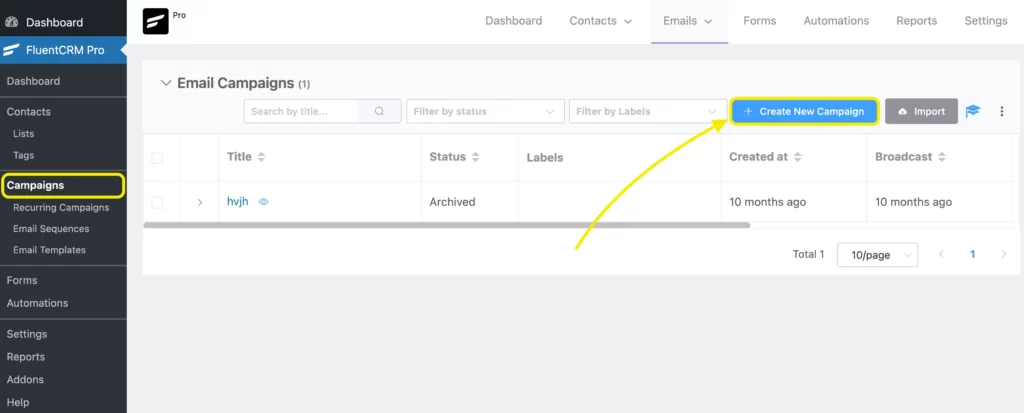The width and height of the screenshot is (1024, 413).
Task: Expand the Emails top menu dropdown
Action: pyautogui.click(x=688, y=21)
